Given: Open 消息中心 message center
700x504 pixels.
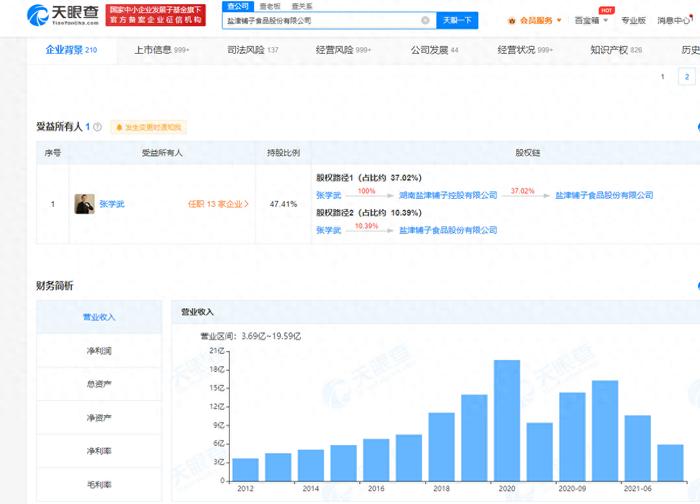Looking at the screenshot, I should click(x=675, y=20).
